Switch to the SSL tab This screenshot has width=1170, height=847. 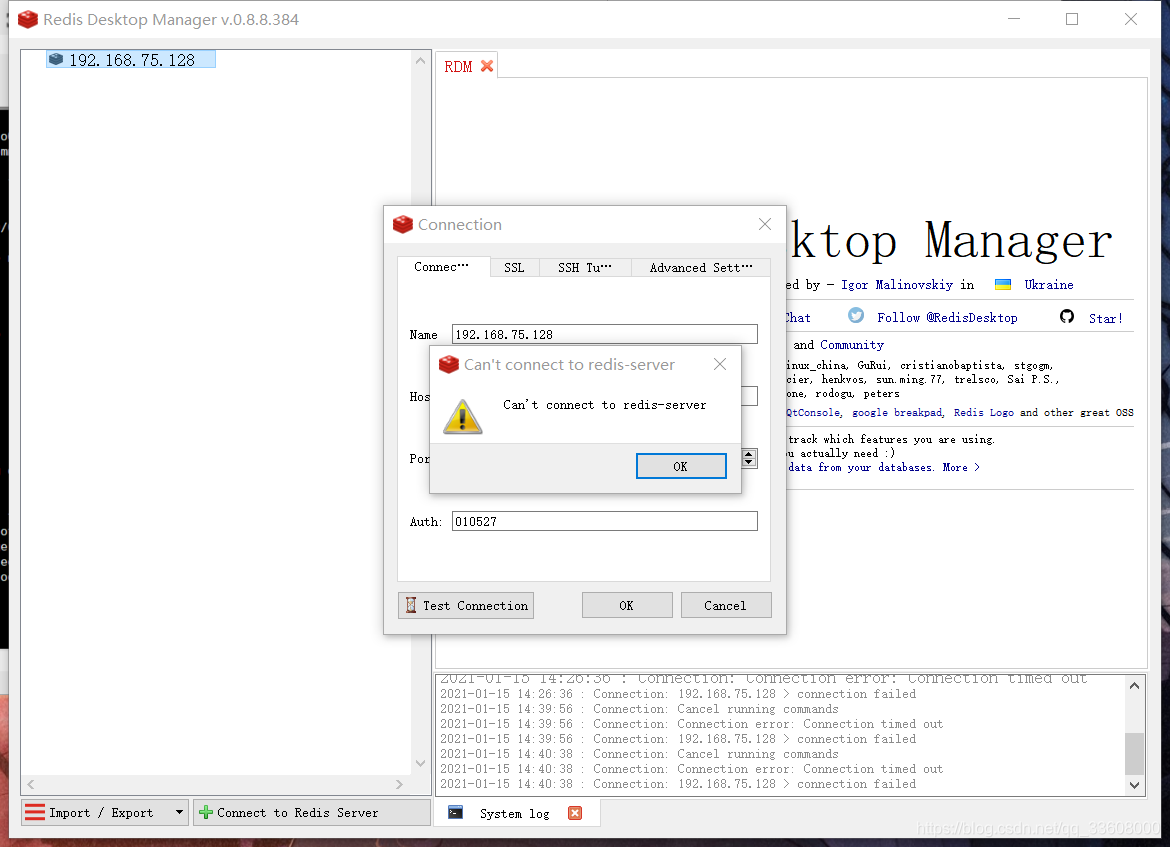[x=514, y=268]
